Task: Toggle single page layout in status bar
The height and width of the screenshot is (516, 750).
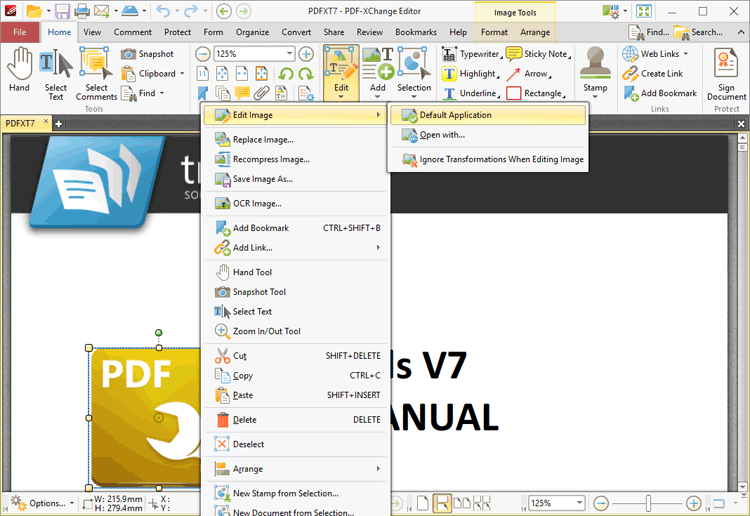Action: coord(423,503)
